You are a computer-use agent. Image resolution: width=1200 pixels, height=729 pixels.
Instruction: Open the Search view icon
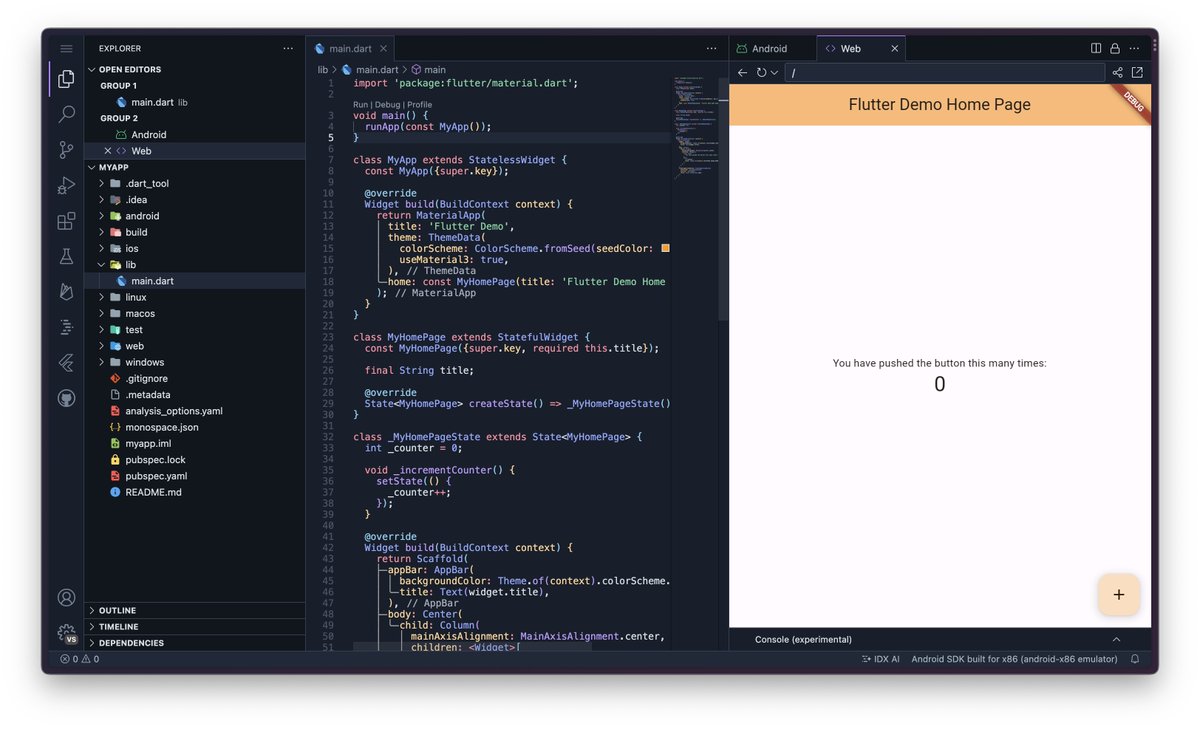tap(66, 114)
